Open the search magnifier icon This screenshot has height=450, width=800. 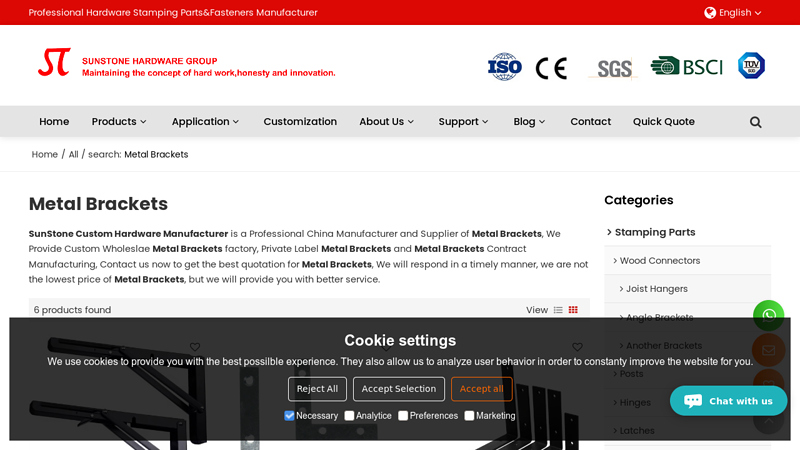tap(756, 122)
